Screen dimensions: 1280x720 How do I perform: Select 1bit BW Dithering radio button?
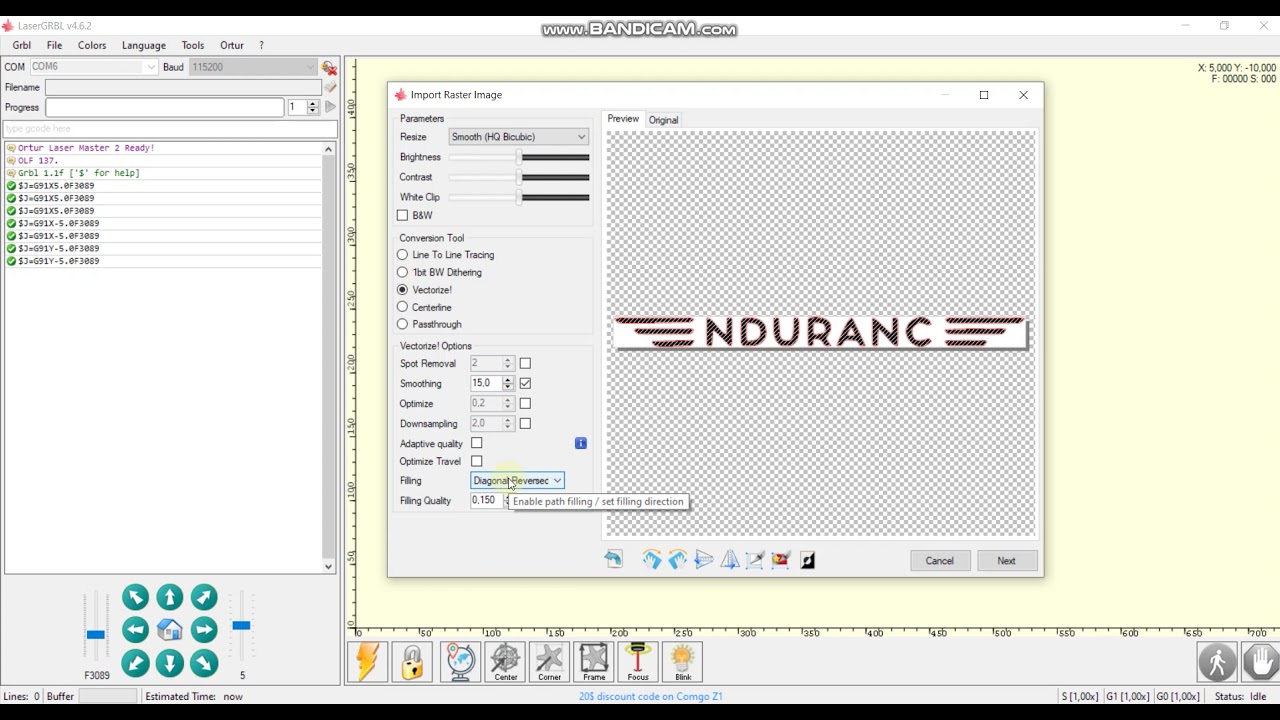click(x=402, y=272)
